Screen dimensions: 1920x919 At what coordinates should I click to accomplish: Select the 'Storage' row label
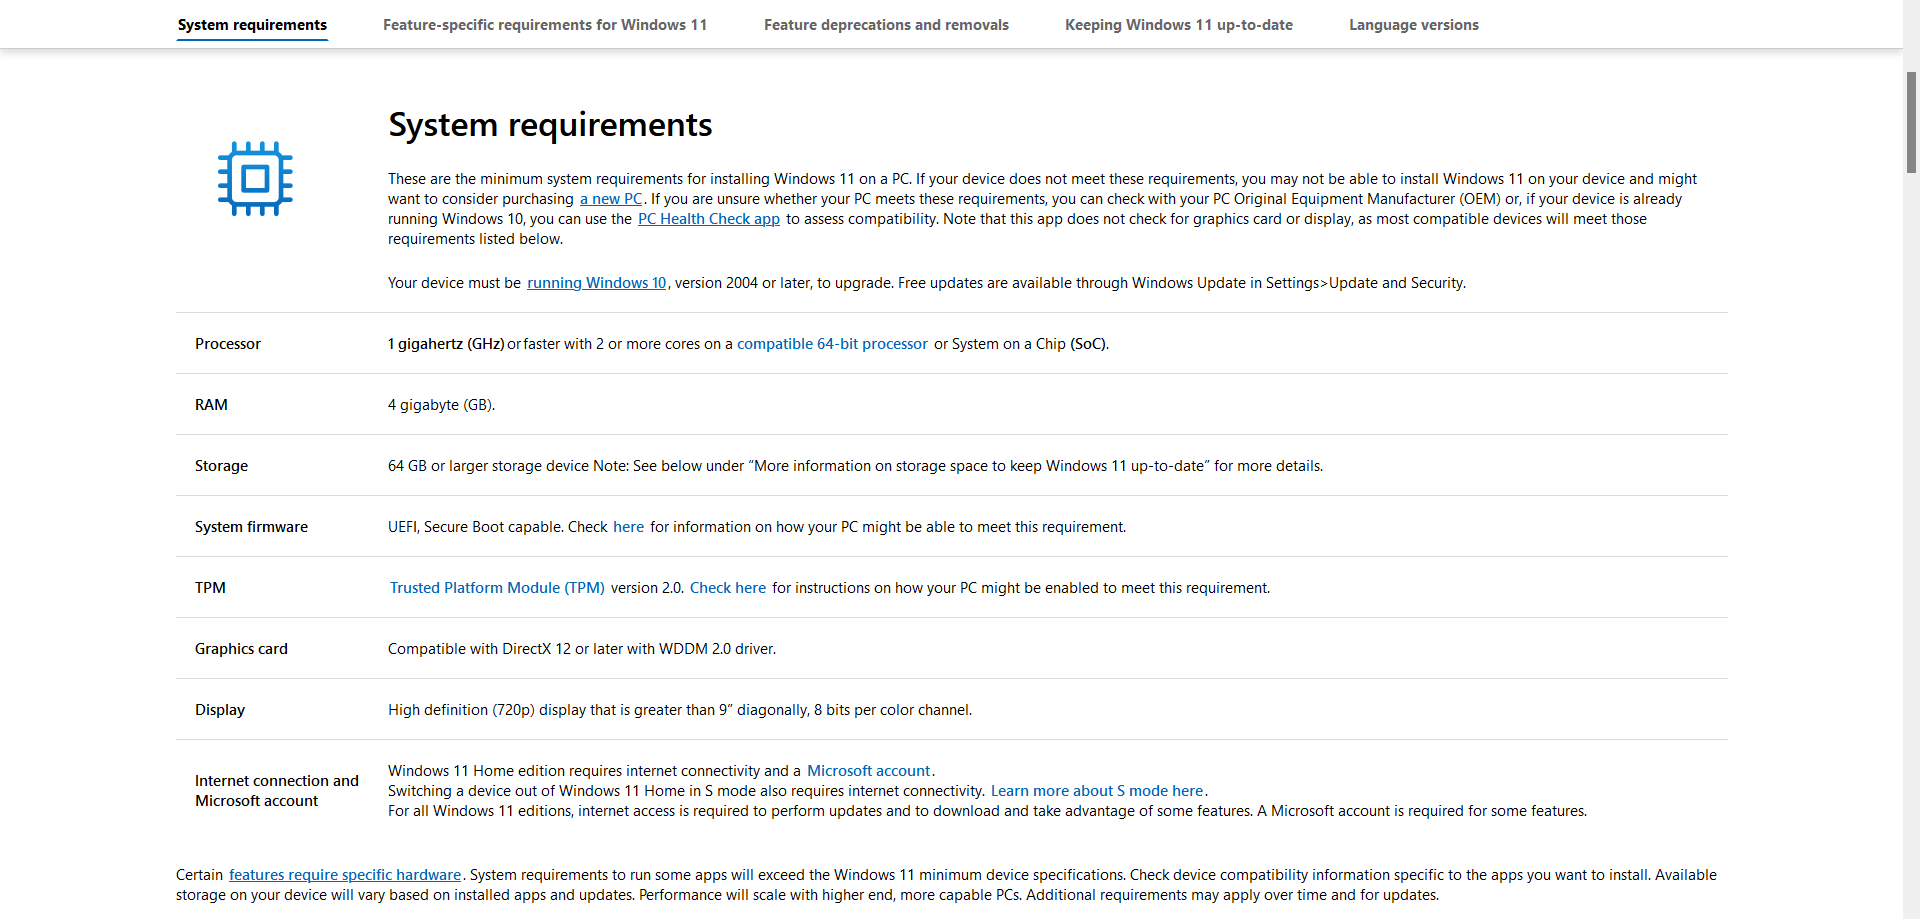click(x=221, y=466)
